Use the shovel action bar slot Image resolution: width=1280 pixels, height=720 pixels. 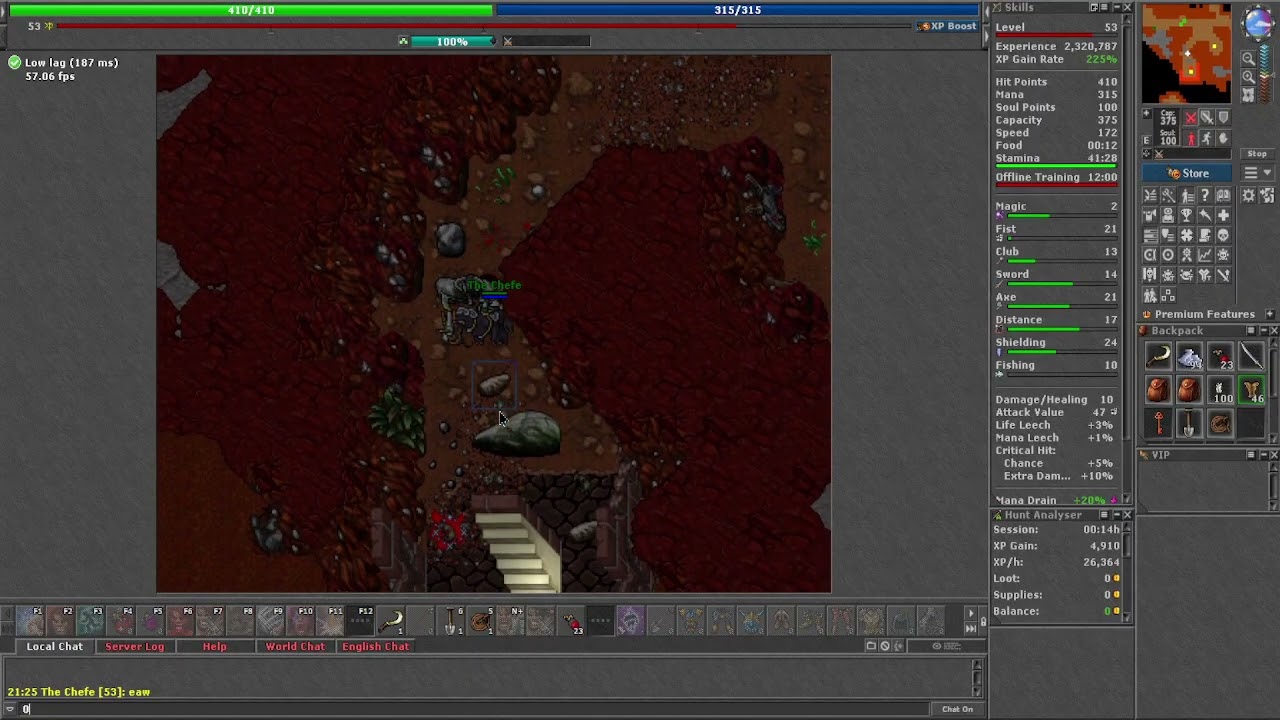coord(451,621)
